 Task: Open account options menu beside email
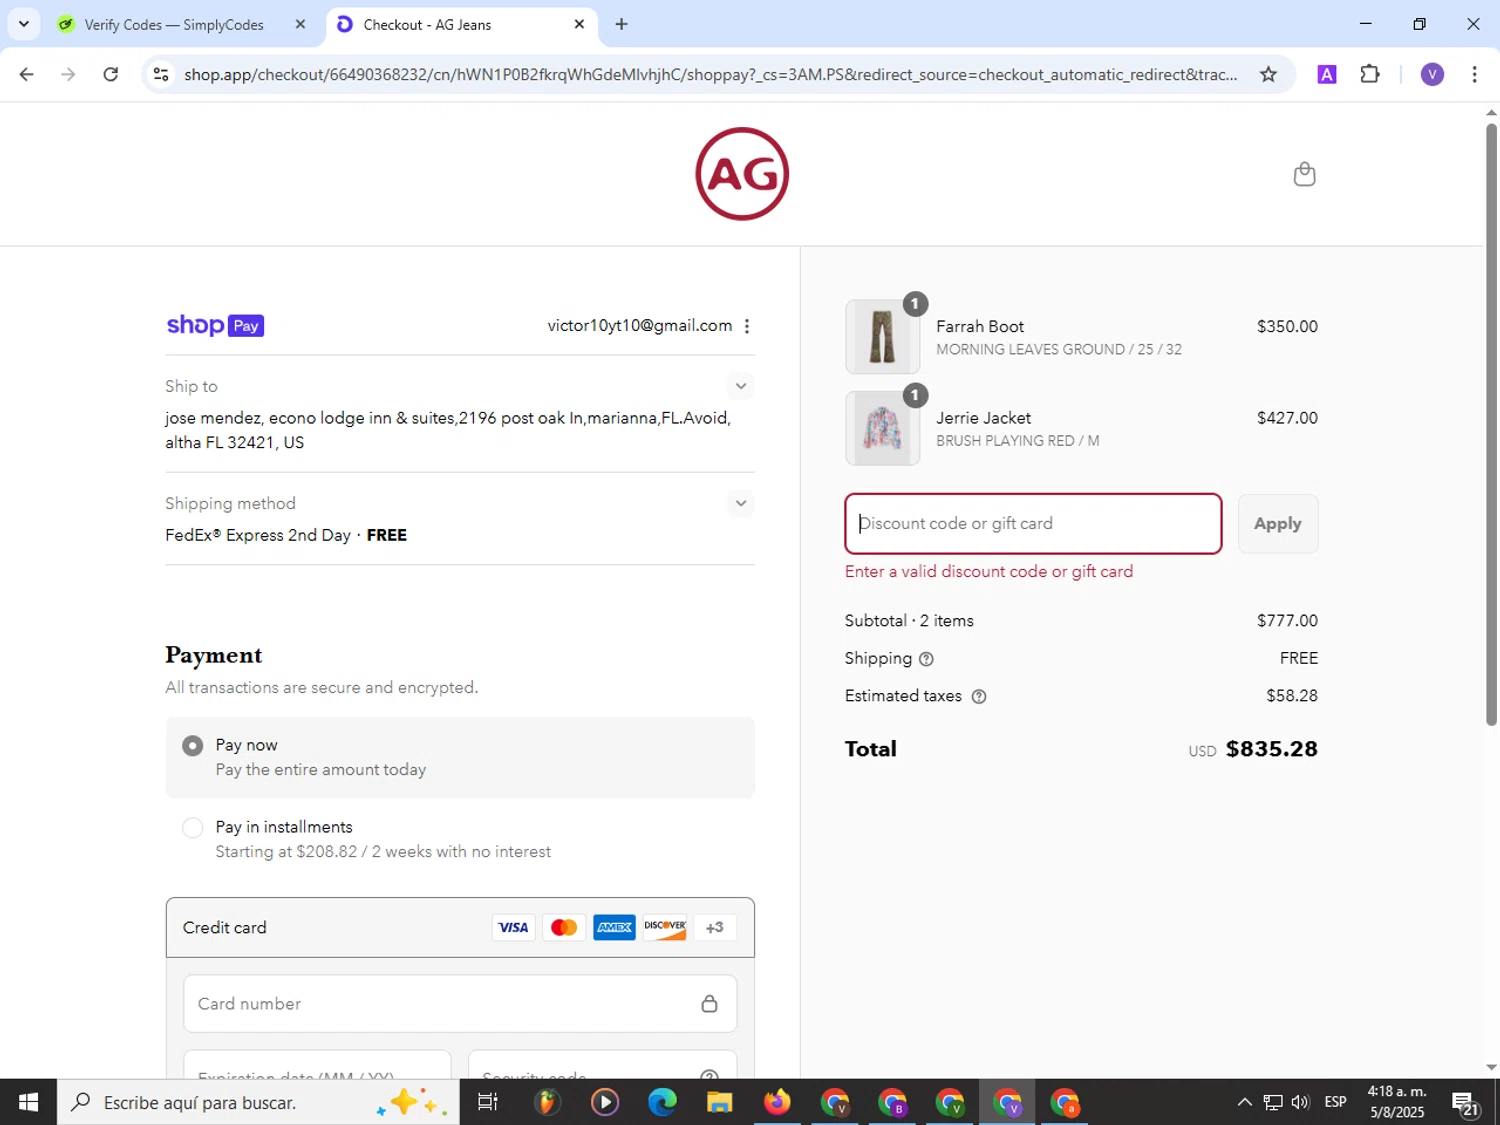pyautogui.click(x=747, y=326)
